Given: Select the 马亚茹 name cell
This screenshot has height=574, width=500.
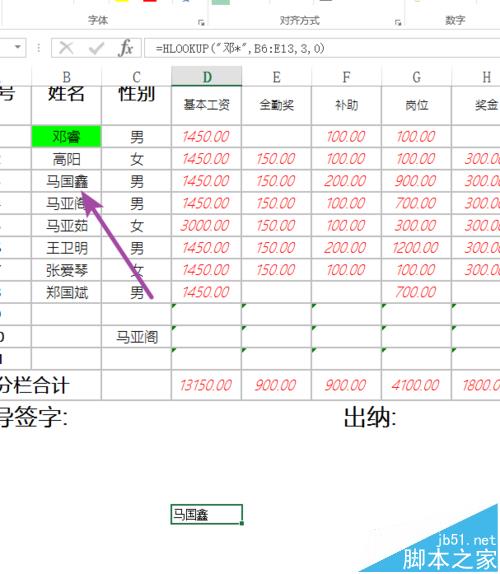Looking at the screenshot, I should tap(67, 226).
